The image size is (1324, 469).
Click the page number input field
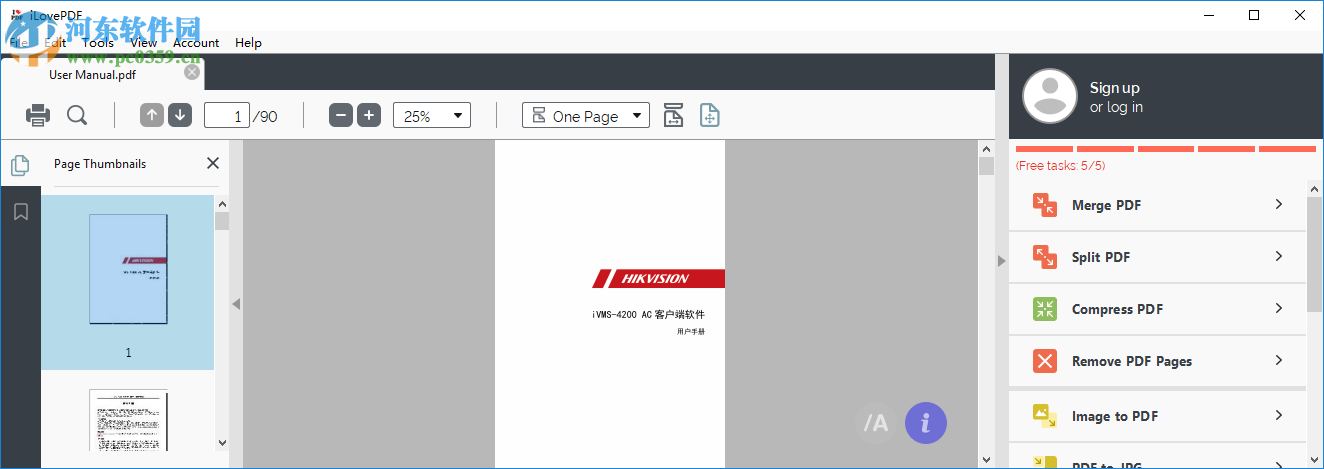pos(227,116)
